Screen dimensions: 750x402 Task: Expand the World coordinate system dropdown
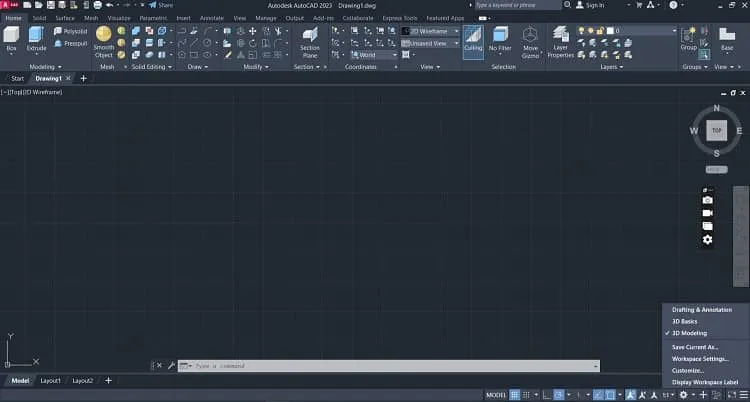[374, 55]
